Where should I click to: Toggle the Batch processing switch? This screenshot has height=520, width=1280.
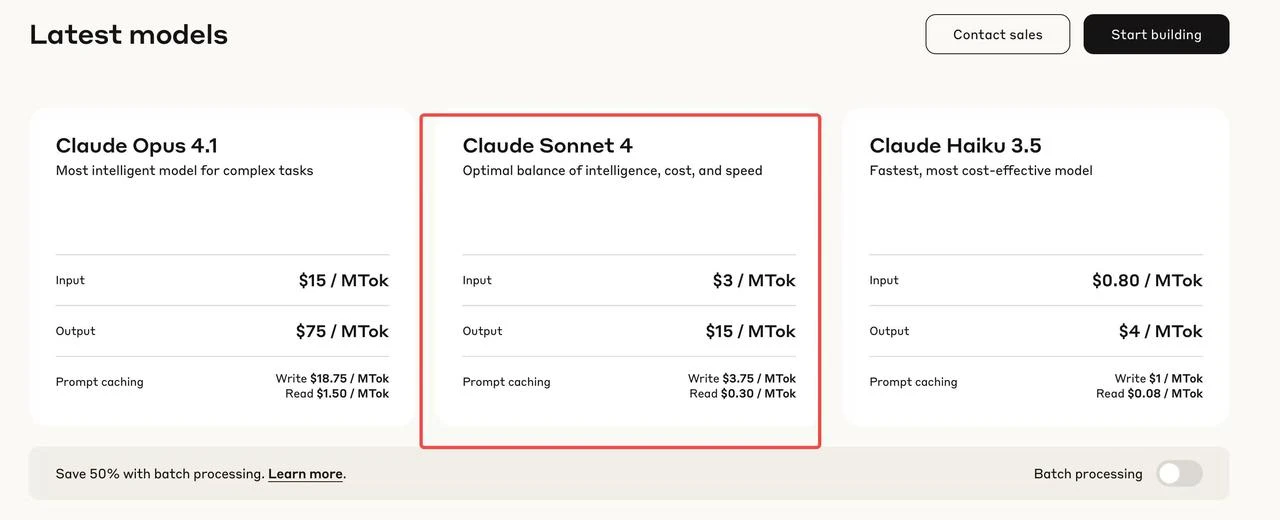point(1179,474)
